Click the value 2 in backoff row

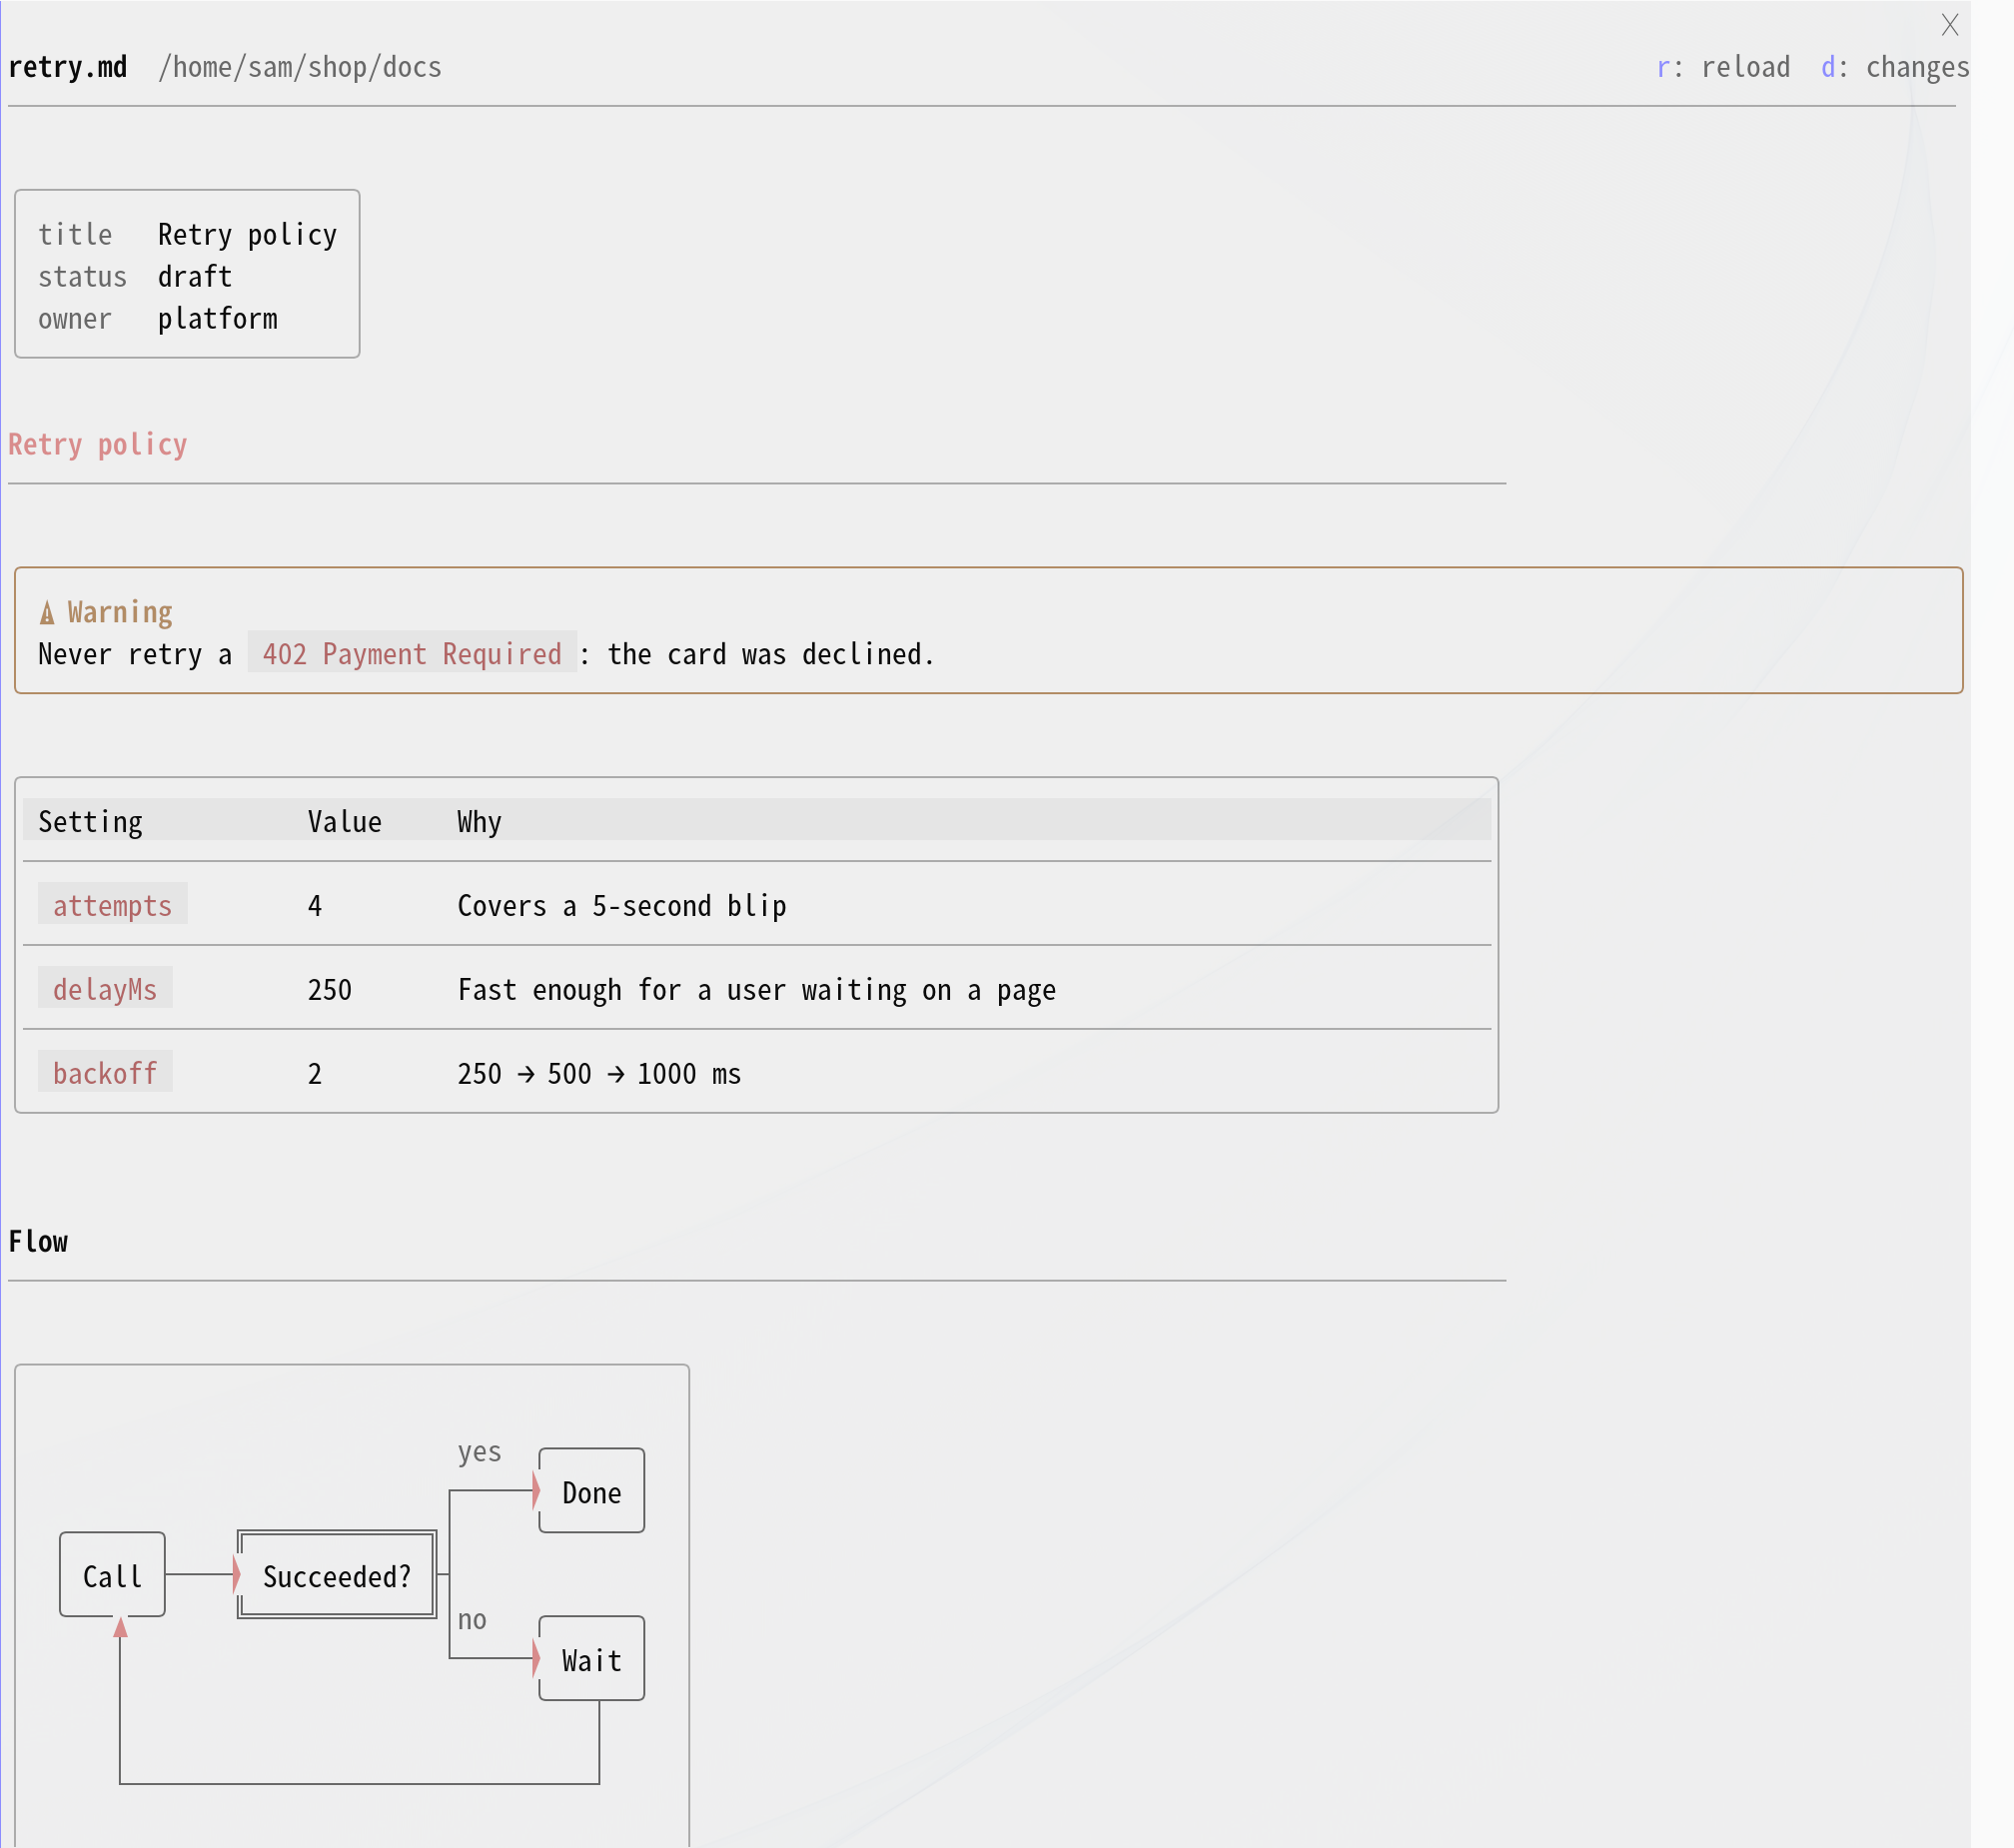pos(315,1074)
